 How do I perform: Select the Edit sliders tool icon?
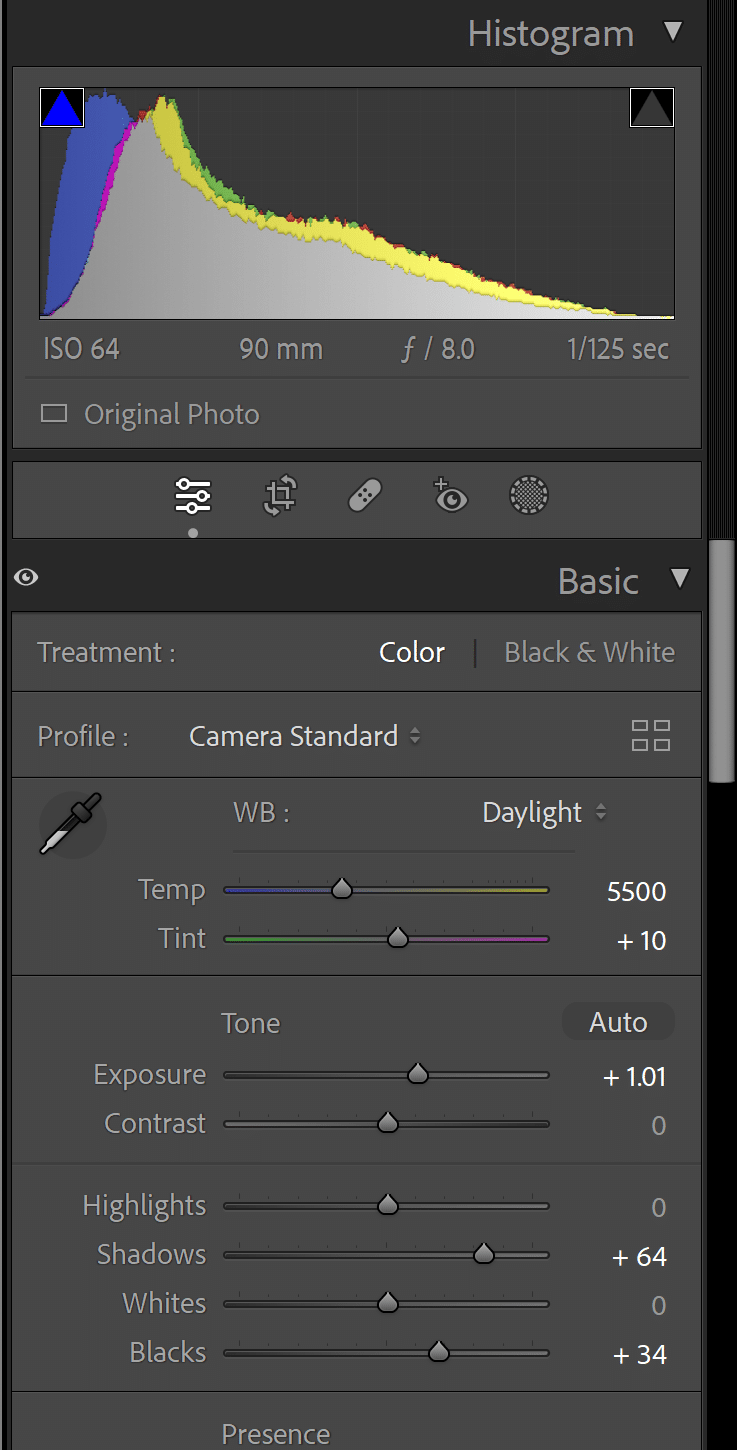coord(192,495)
